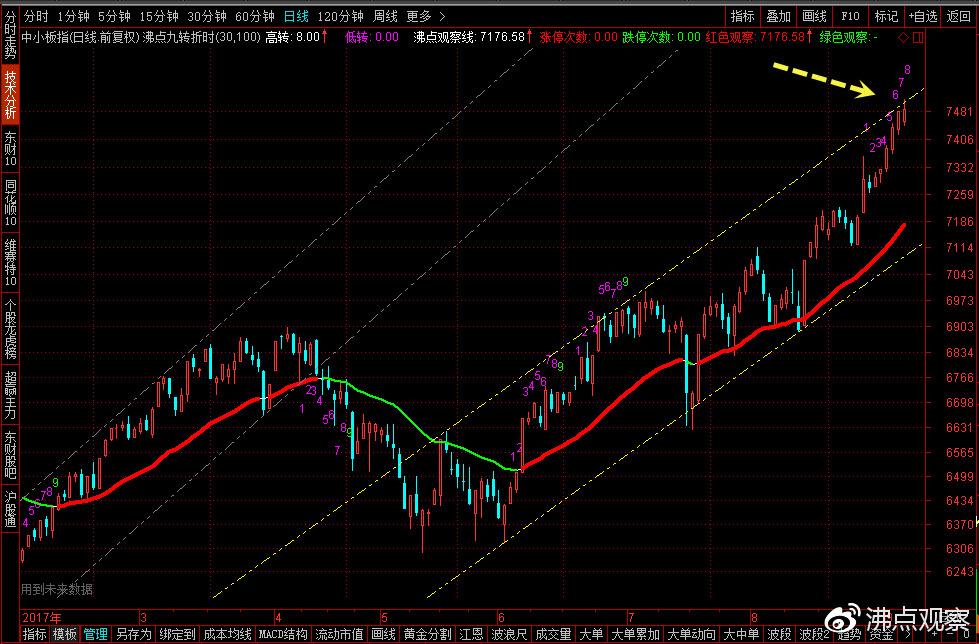Click the 标记 mark button
The height and width of the screenshot is (644, 979).
pos(886,16)
